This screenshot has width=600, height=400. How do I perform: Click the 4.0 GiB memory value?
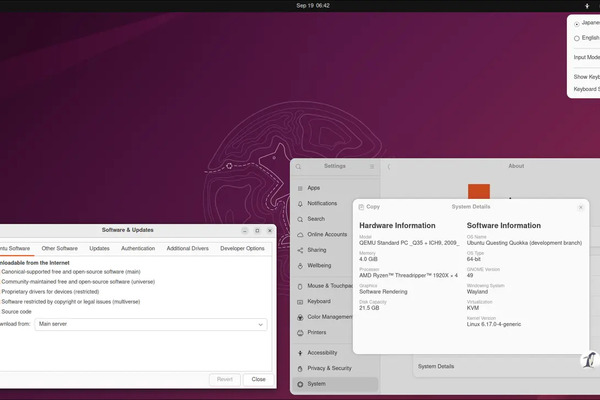coord(368,259)
